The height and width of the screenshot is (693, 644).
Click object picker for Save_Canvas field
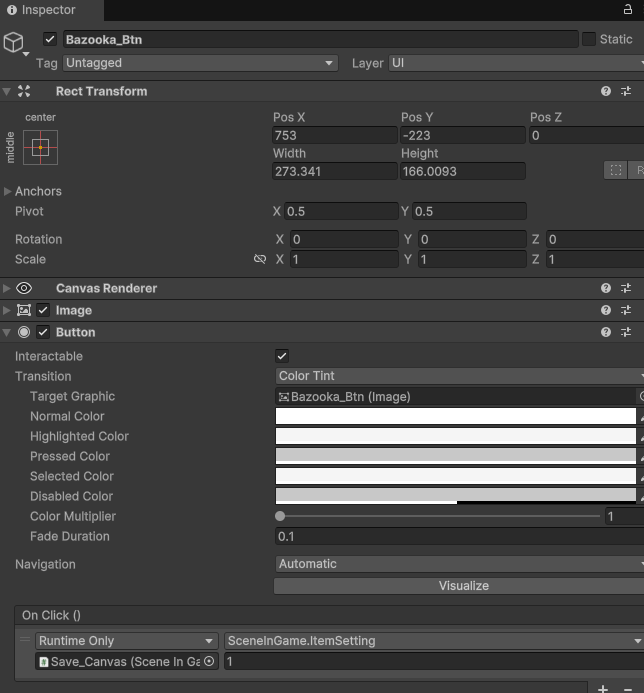pos(209,661)
